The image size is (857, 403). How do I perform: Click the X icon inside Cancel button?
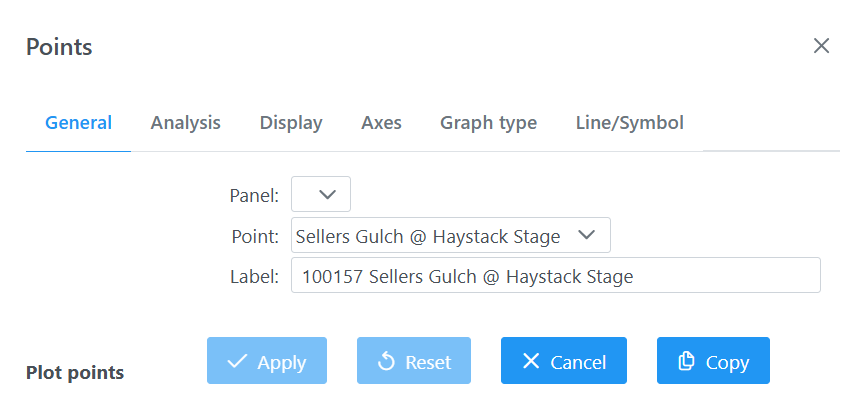(x=531, y=361)
